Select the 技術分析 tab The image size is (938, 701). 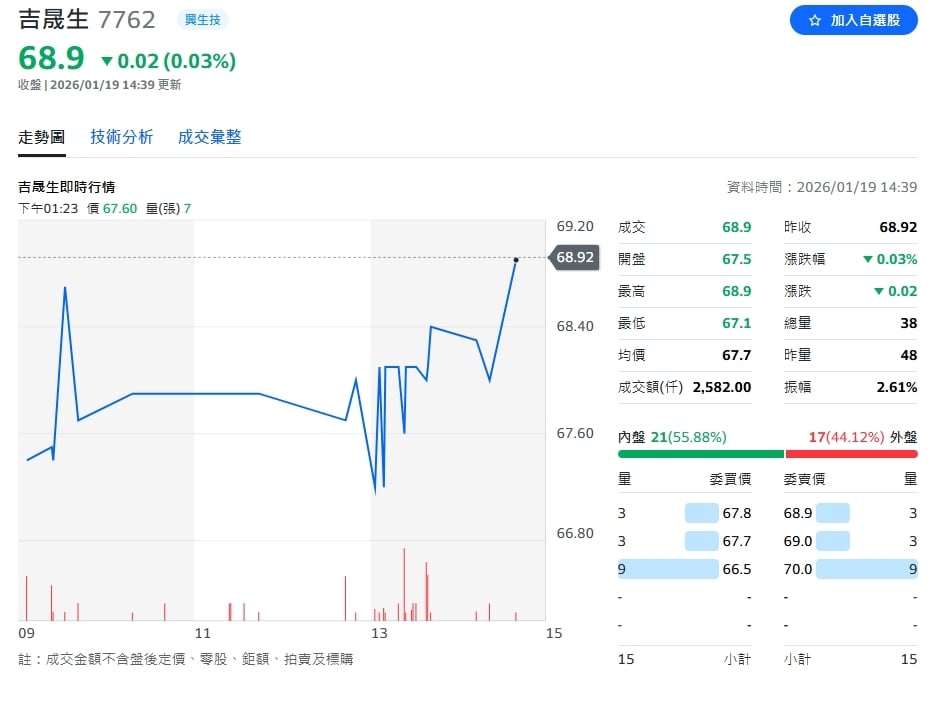tap(122, 136)
